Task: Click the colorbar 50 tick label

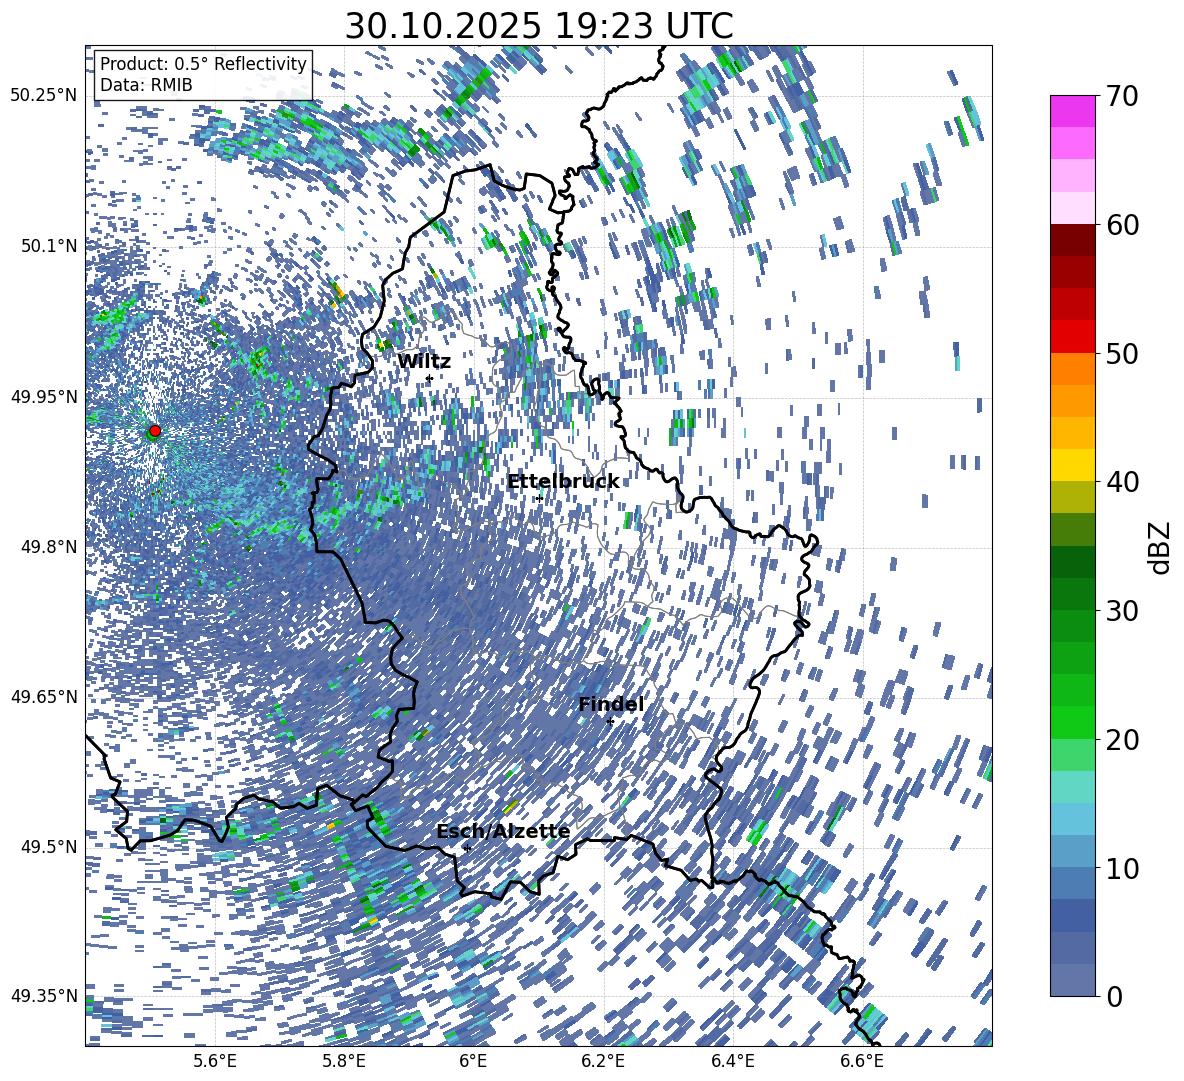Action: (1123, 353)
